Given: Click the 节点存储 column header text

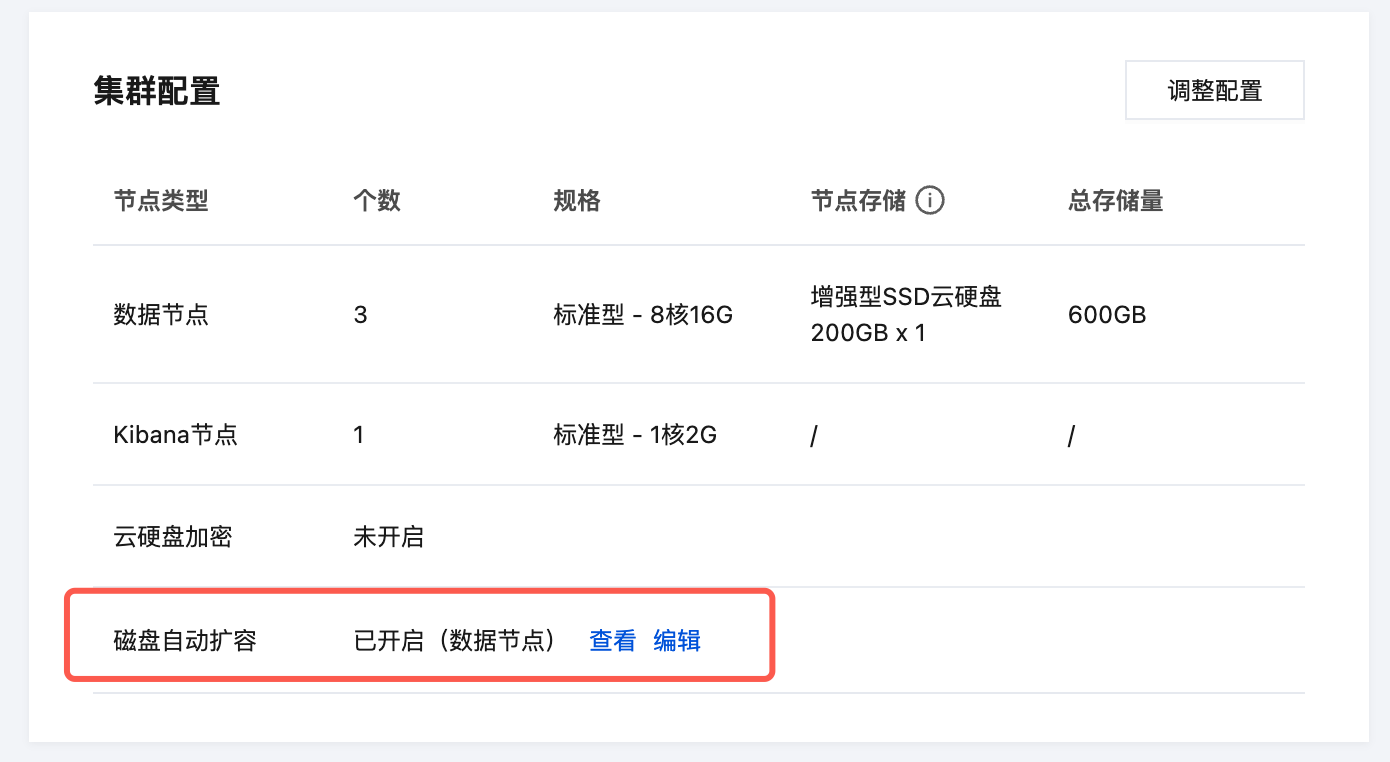Looking at the screenshot, I should [858, 201].
